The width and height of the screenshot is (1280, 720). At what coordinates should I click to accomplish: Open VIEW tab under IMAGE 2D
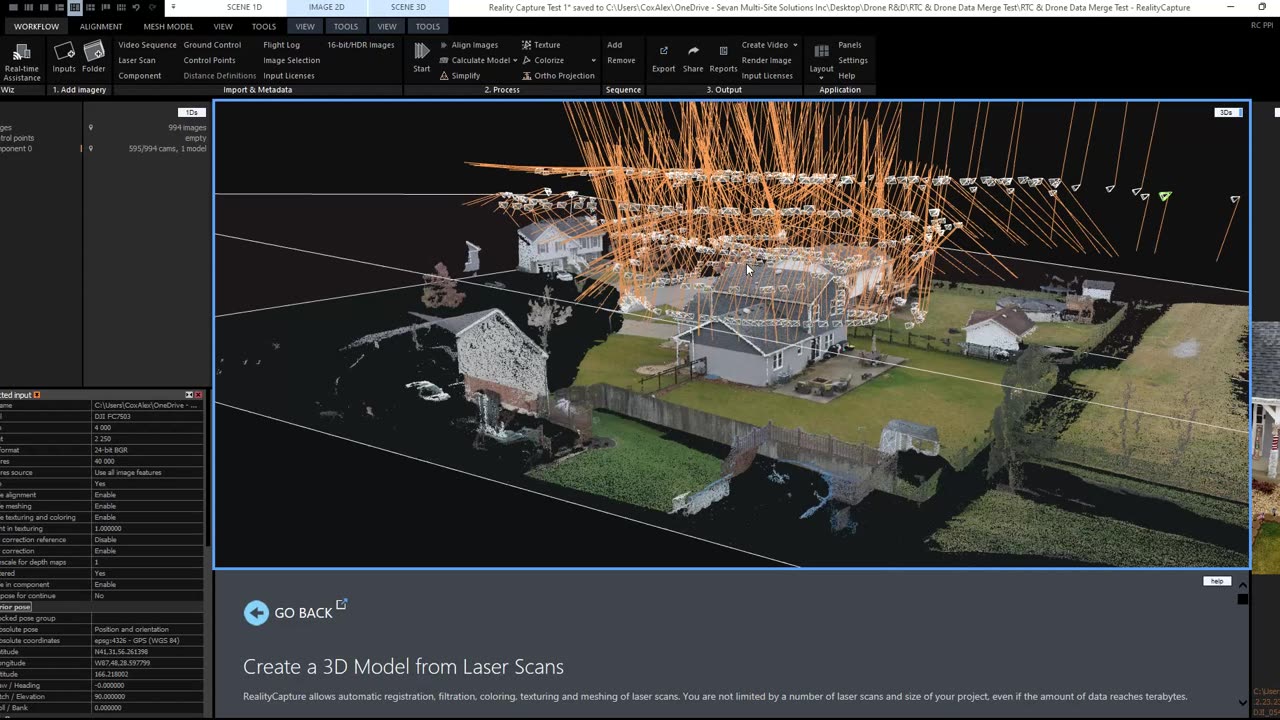point(305,26)
